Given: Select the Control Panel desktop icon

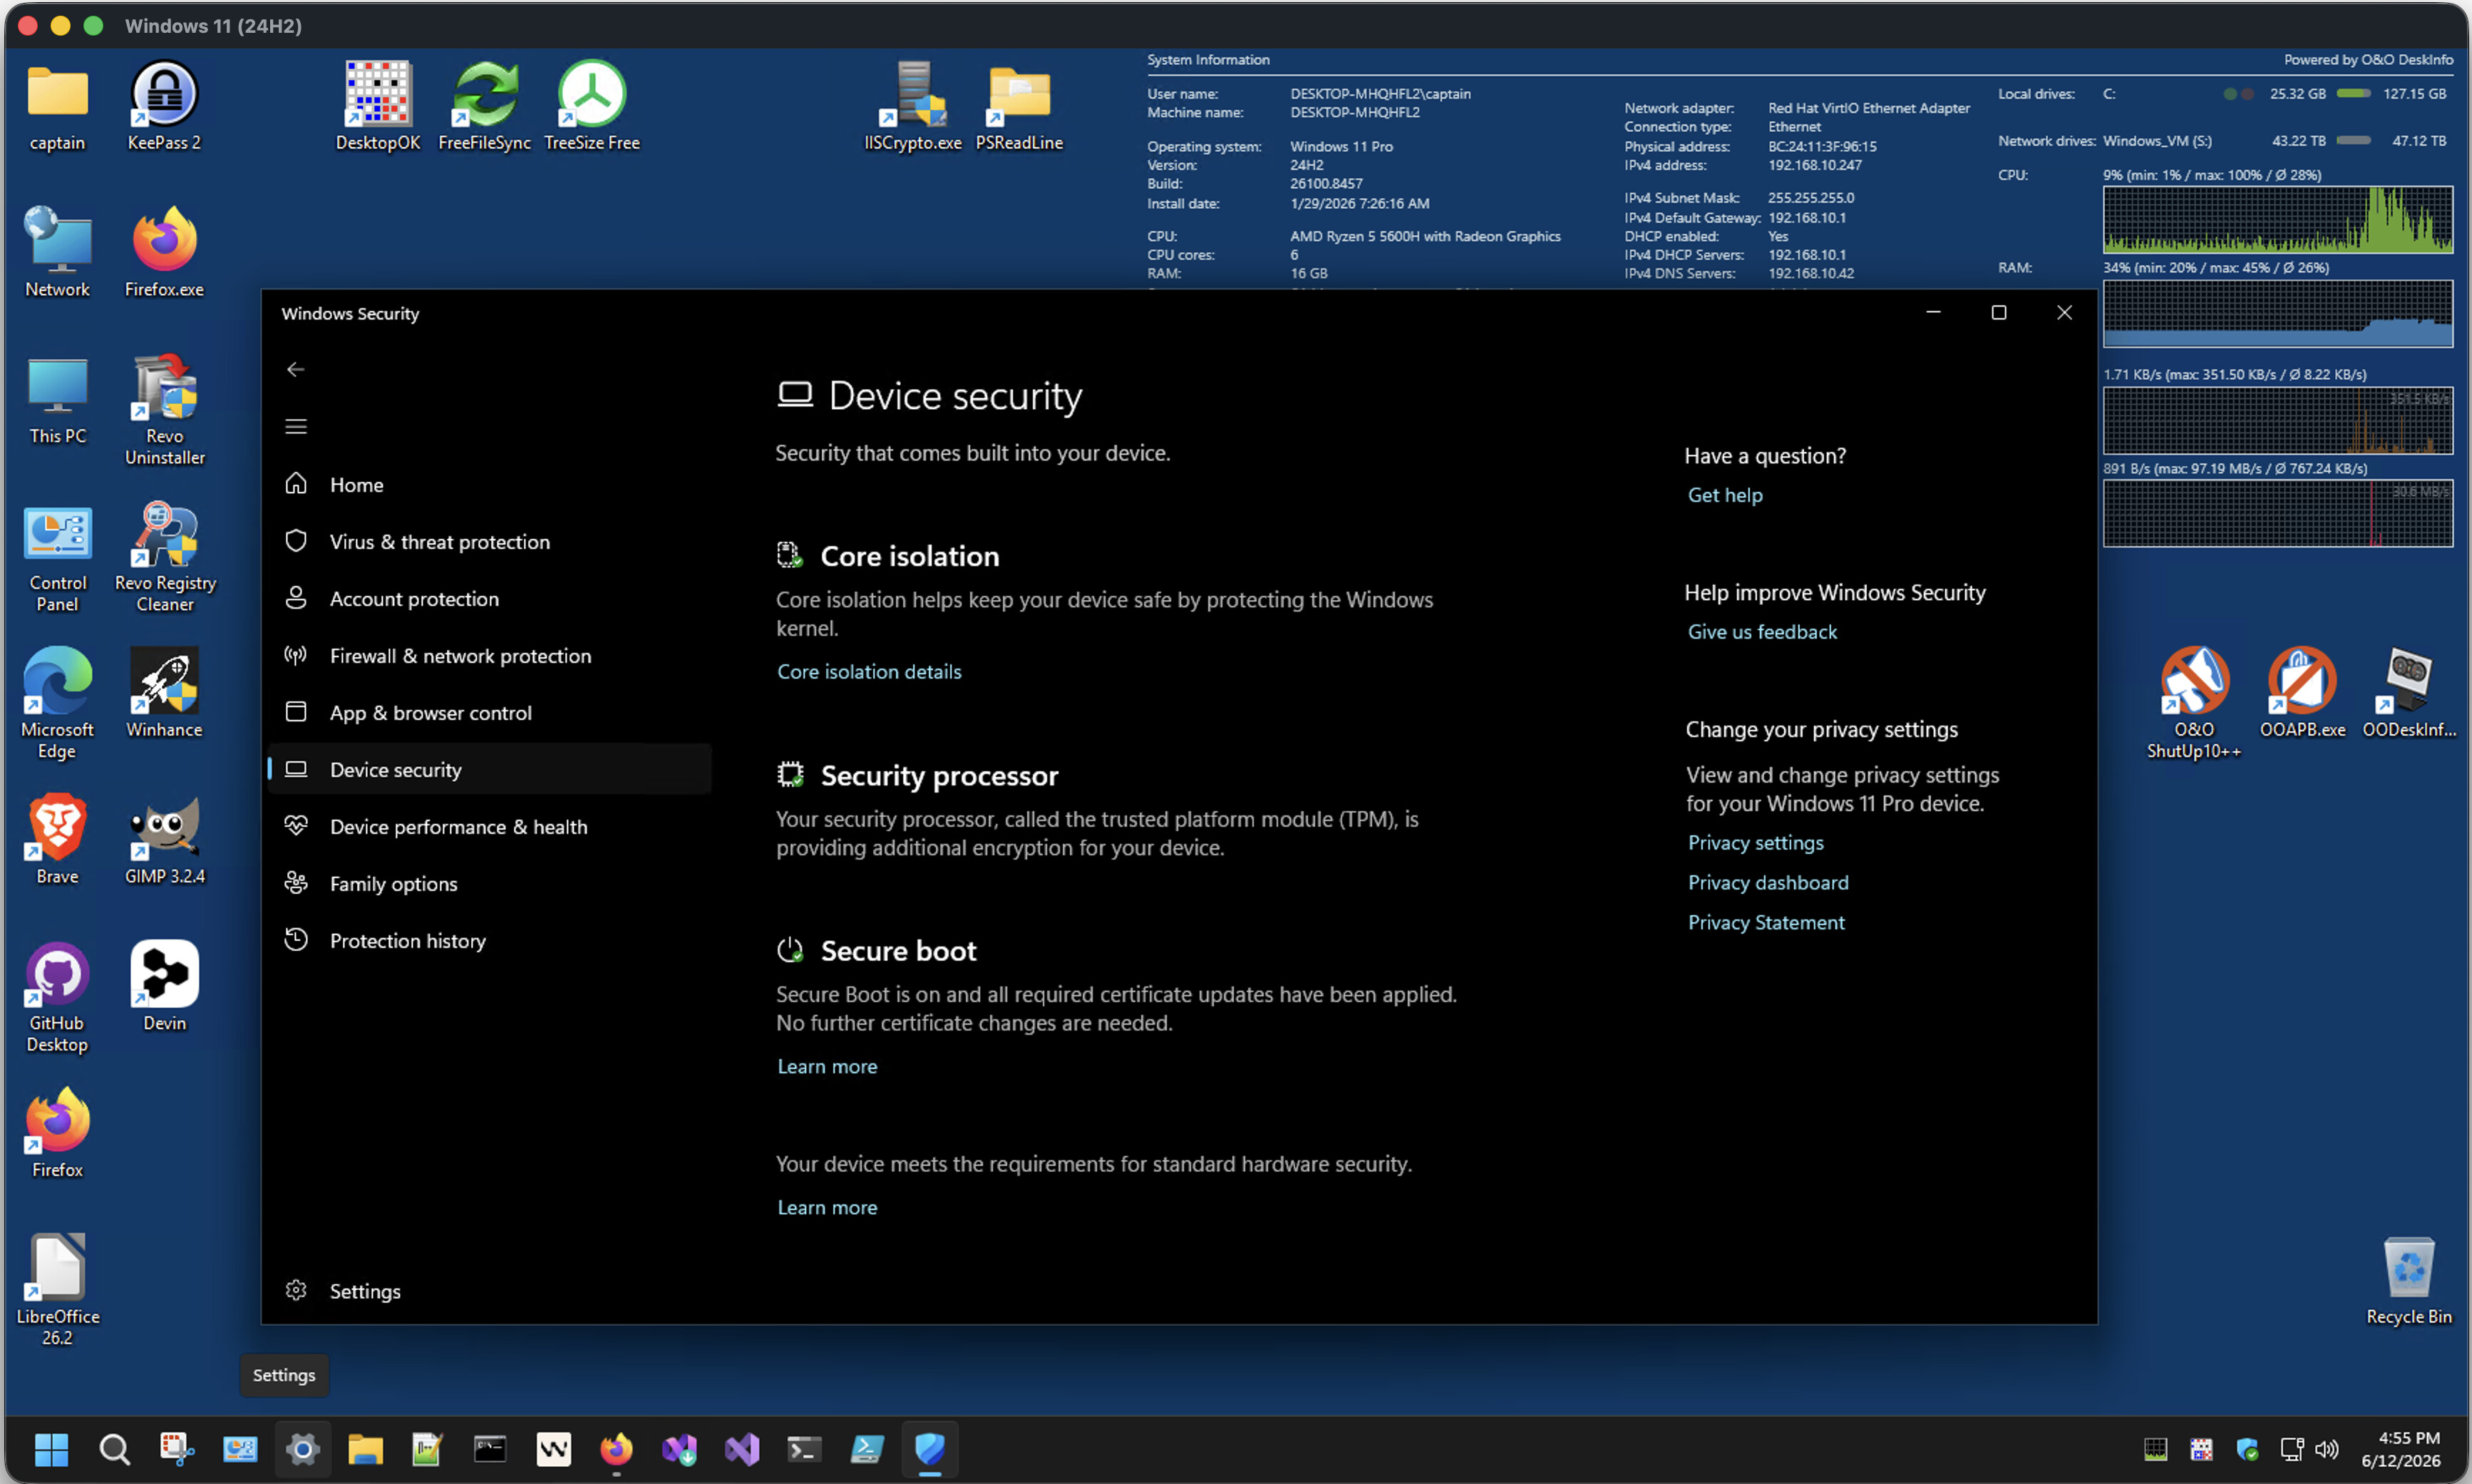Looking at the screenshot, I should click(x=57, y=558).
